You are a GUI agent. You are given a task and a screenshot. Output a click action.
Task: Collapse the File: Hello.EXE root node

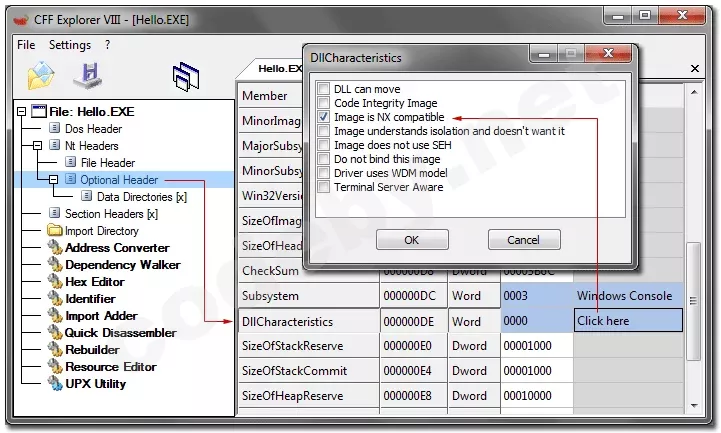[x=21, y=111]
